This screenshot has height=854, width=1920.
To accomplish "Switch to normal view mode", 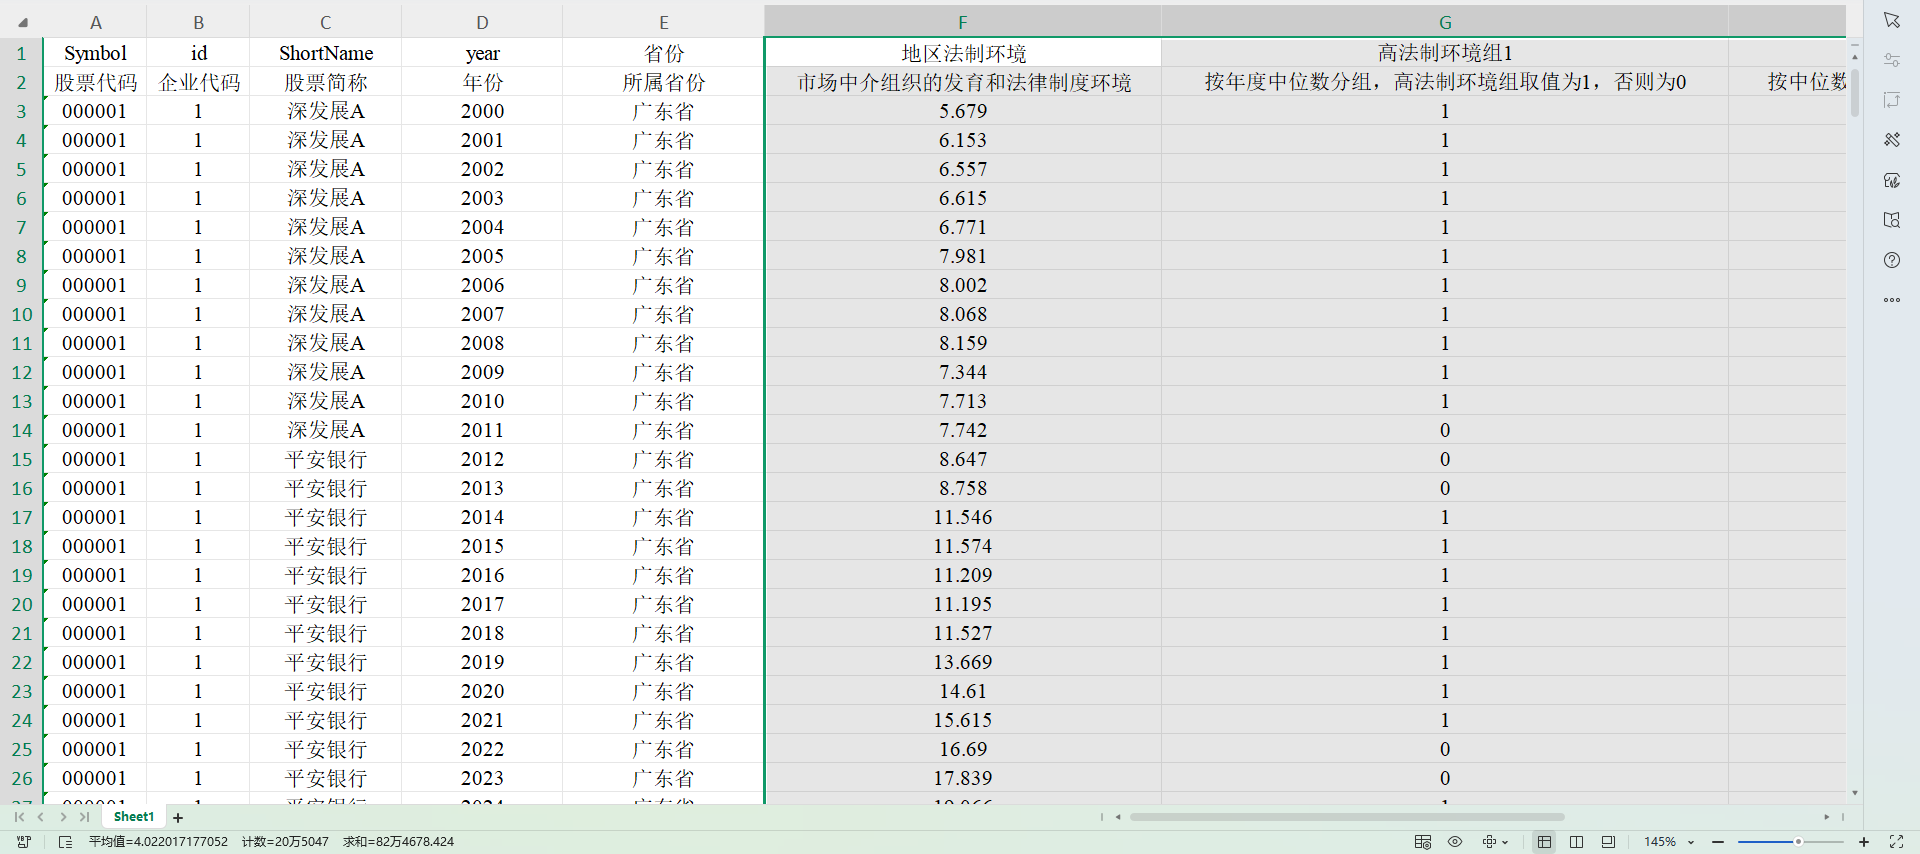I will (x=1544, y=842).
